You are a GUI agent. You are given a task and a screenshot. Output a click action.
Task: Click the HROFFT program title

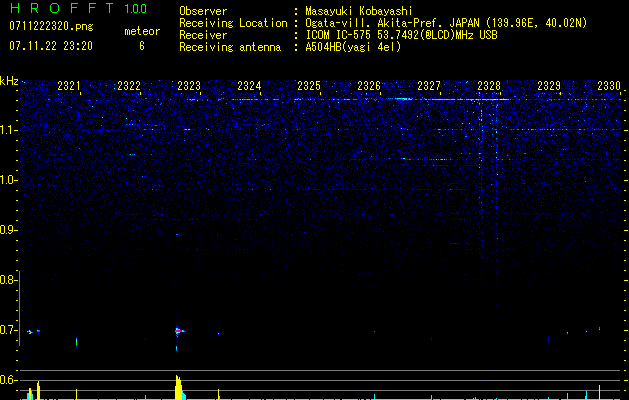pos(63,8)
